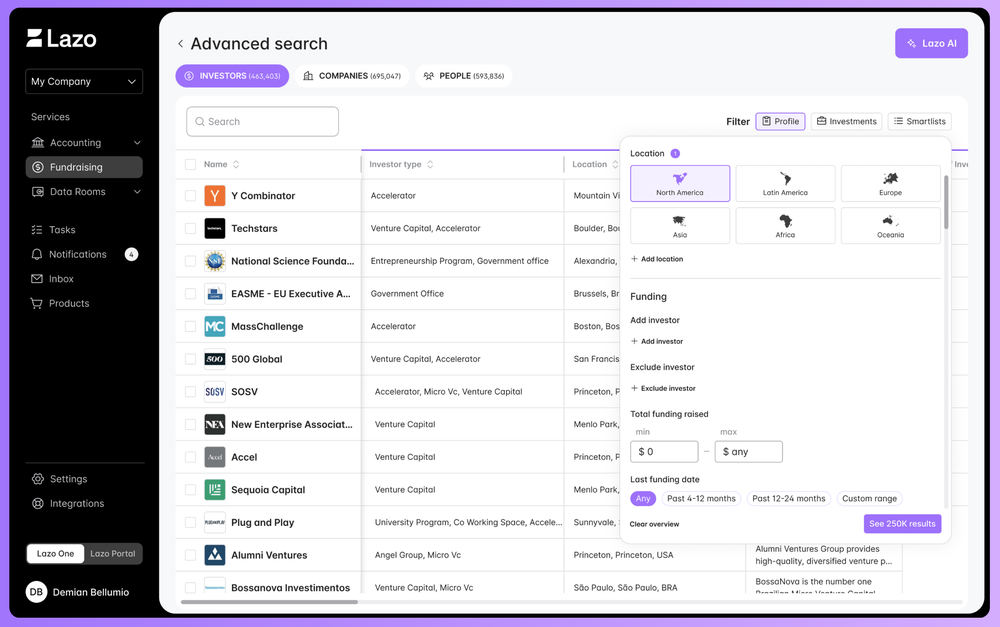1000x627 pixels.
Task: Click the SOSV logo
Action: pyautogui.click(x=215, y=392)
